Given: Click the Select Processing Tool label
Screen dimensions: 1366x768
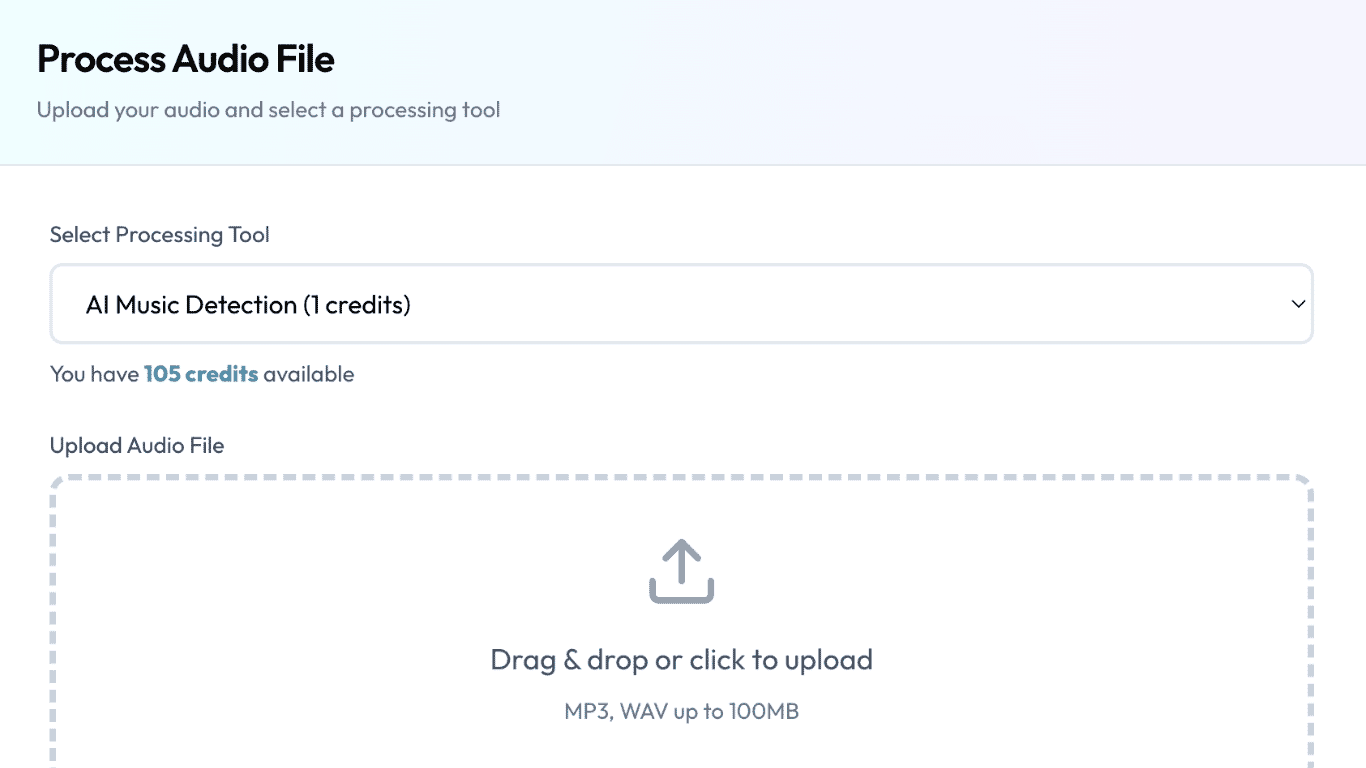Looking at the screenshot, I should (x=160, y=235).
